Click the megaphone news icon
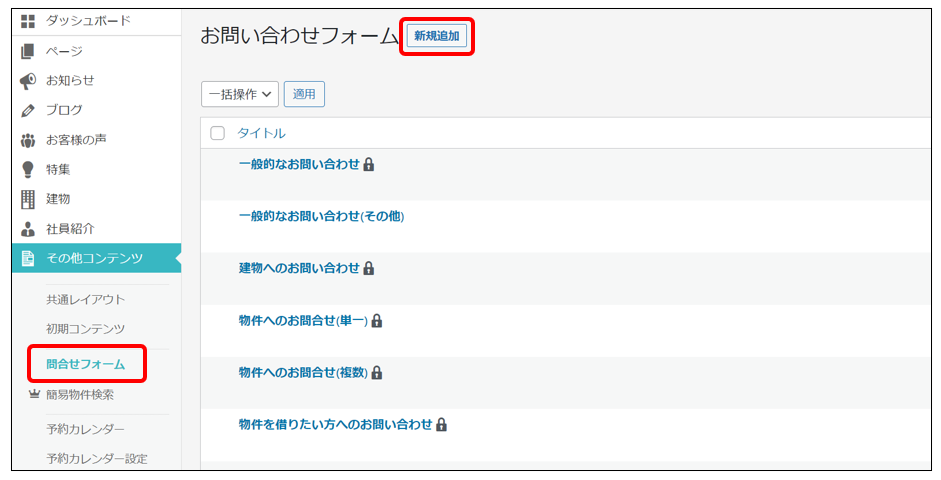Viewport: 941px width, 480px height. click(x=28, y=81)
